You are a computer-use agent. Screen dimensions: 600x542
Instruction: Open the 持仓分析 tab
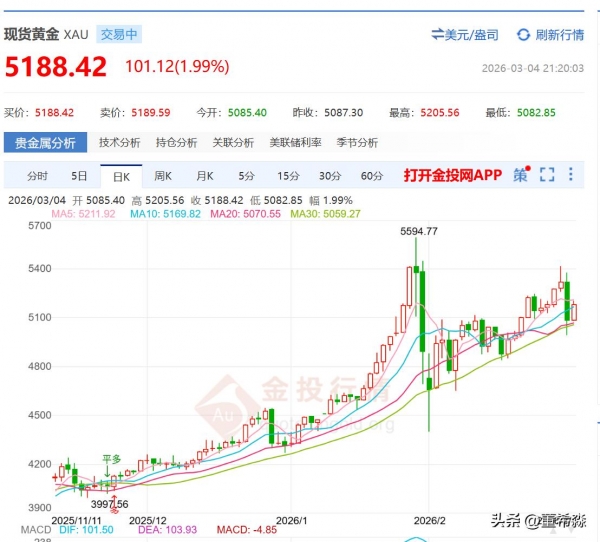[x=176, y=143]
